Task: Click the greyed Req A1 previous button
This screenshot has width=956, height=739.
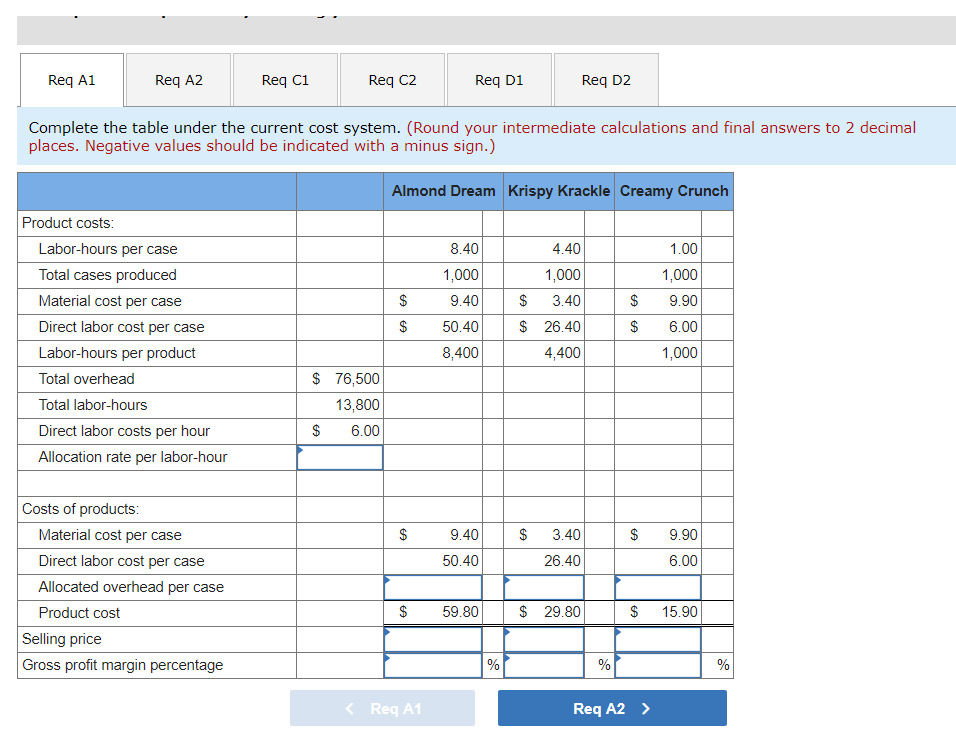Action: pyautogui.click(x=382, y=708)
